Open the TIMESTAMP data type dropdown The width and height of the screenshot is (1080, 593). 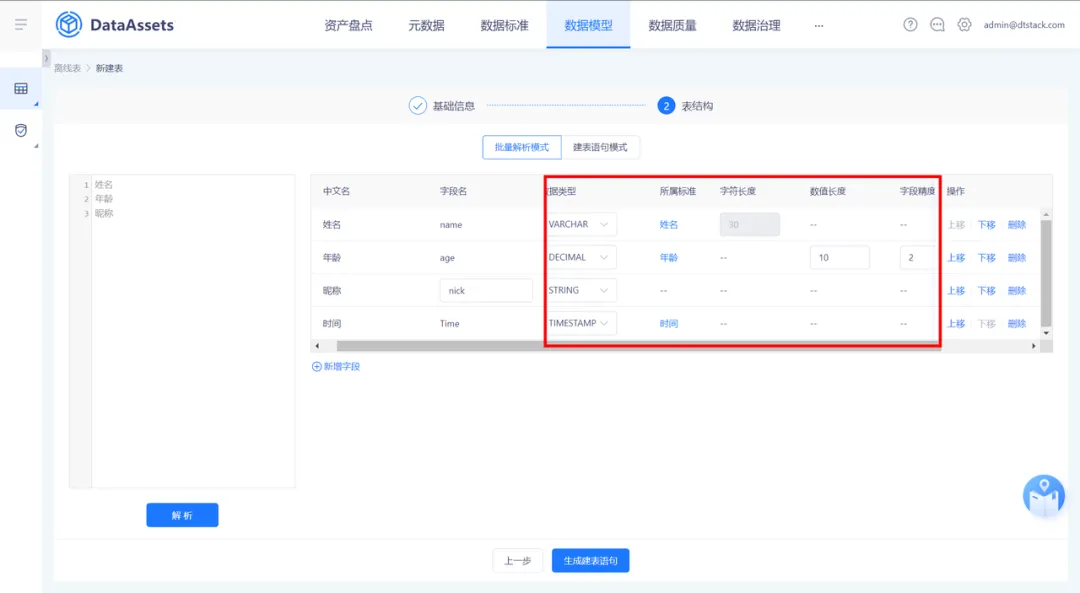(x=581, y=323)
